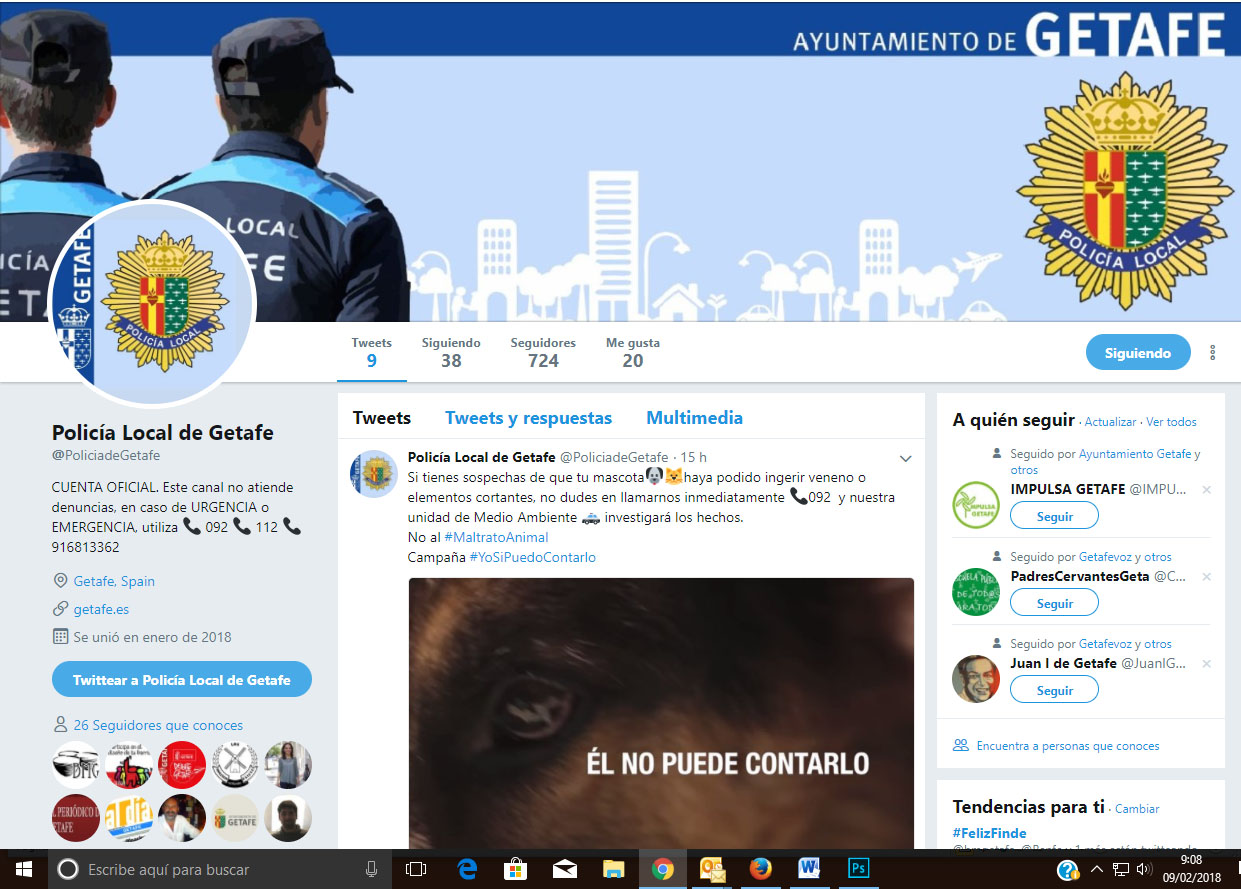The image size is (1241, 889).
Task: Open Getafe, Spain location link
Action: [114, 581]
